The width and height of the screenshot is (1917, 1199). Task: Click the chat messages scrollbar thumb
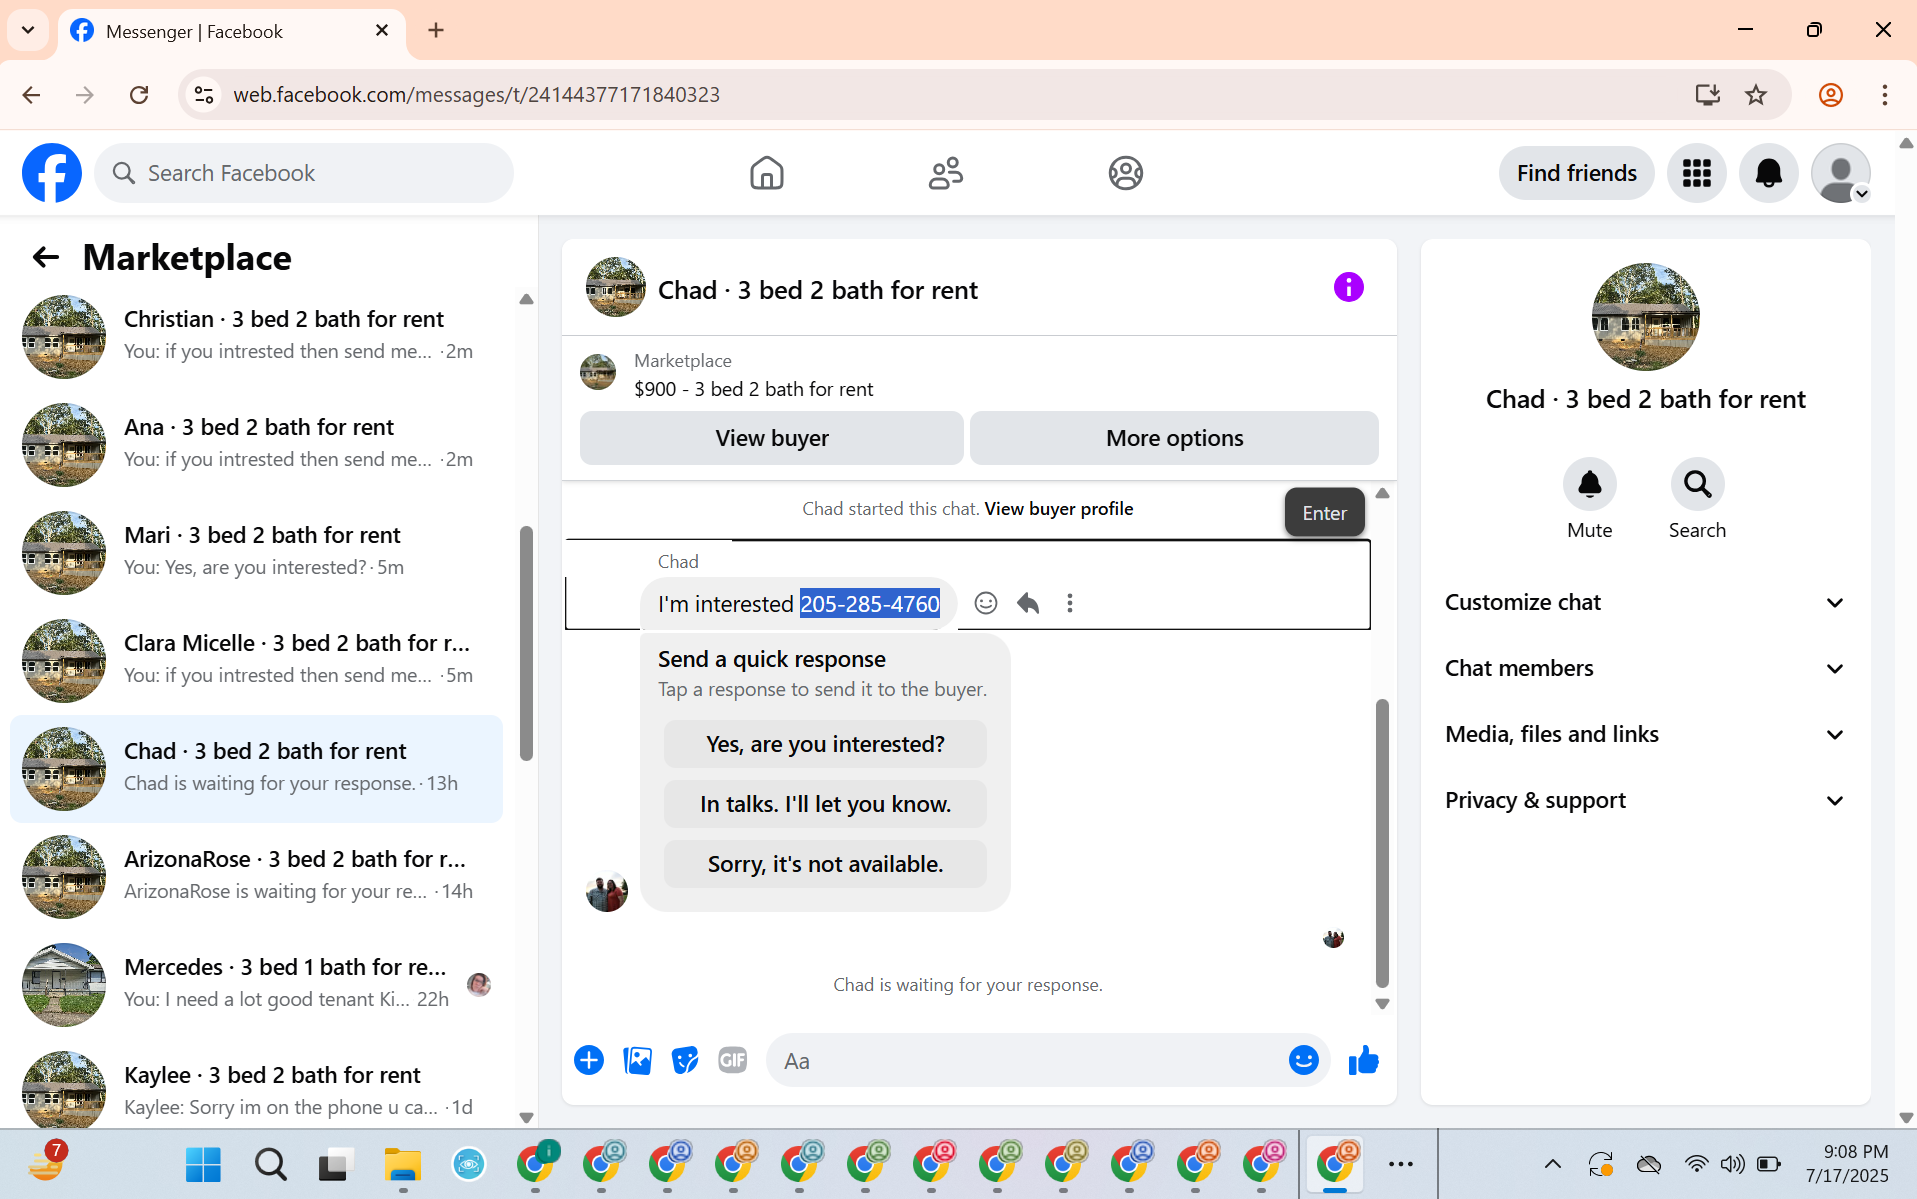point(1382,842)
